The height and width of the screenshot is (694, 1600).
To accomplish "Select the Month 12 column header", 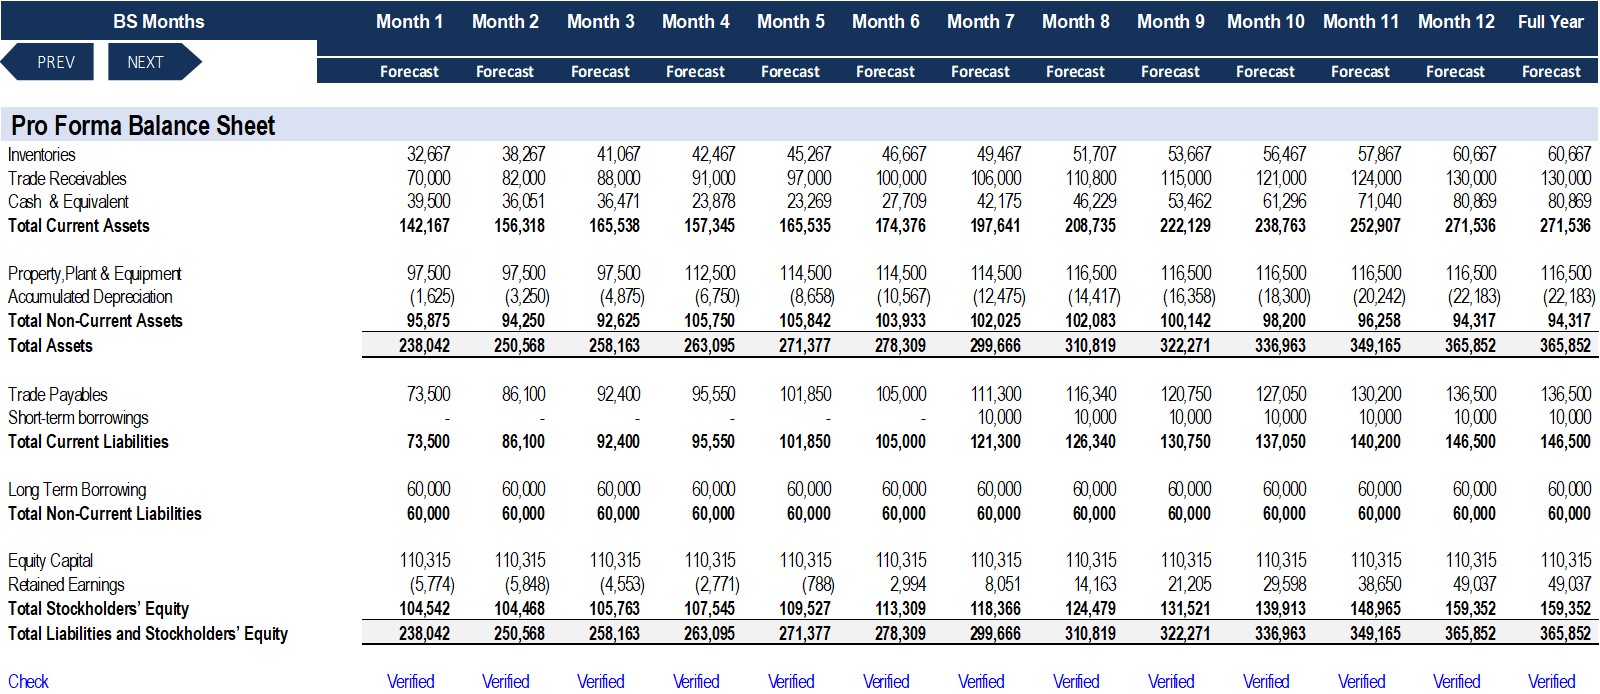I will click(x=1456, y=21).
